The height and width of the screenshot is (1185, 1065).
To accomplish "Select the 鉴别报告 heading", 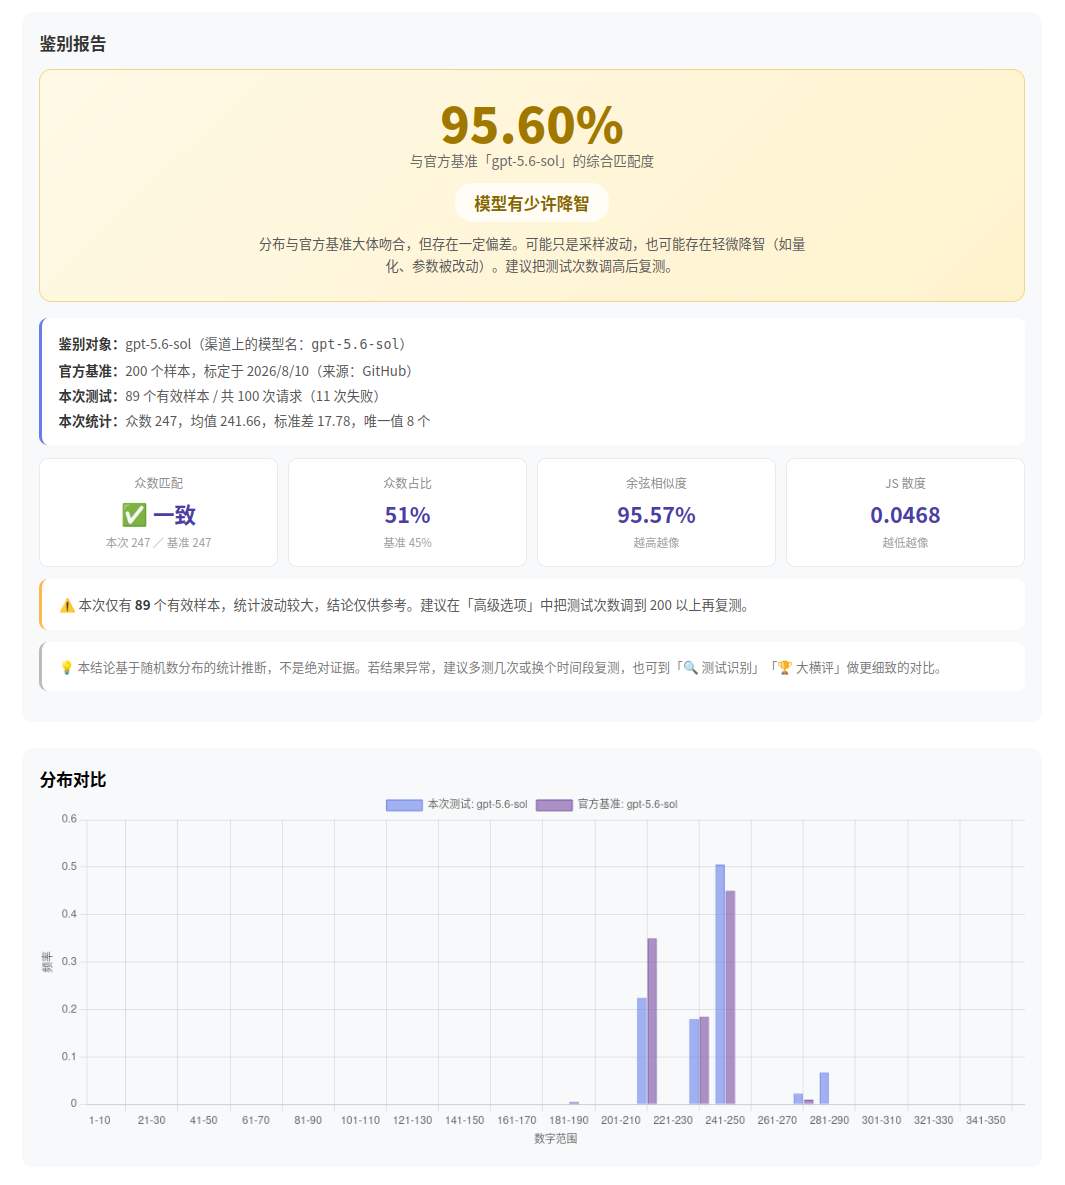I will pyautogui.click(x=73, y=44).
